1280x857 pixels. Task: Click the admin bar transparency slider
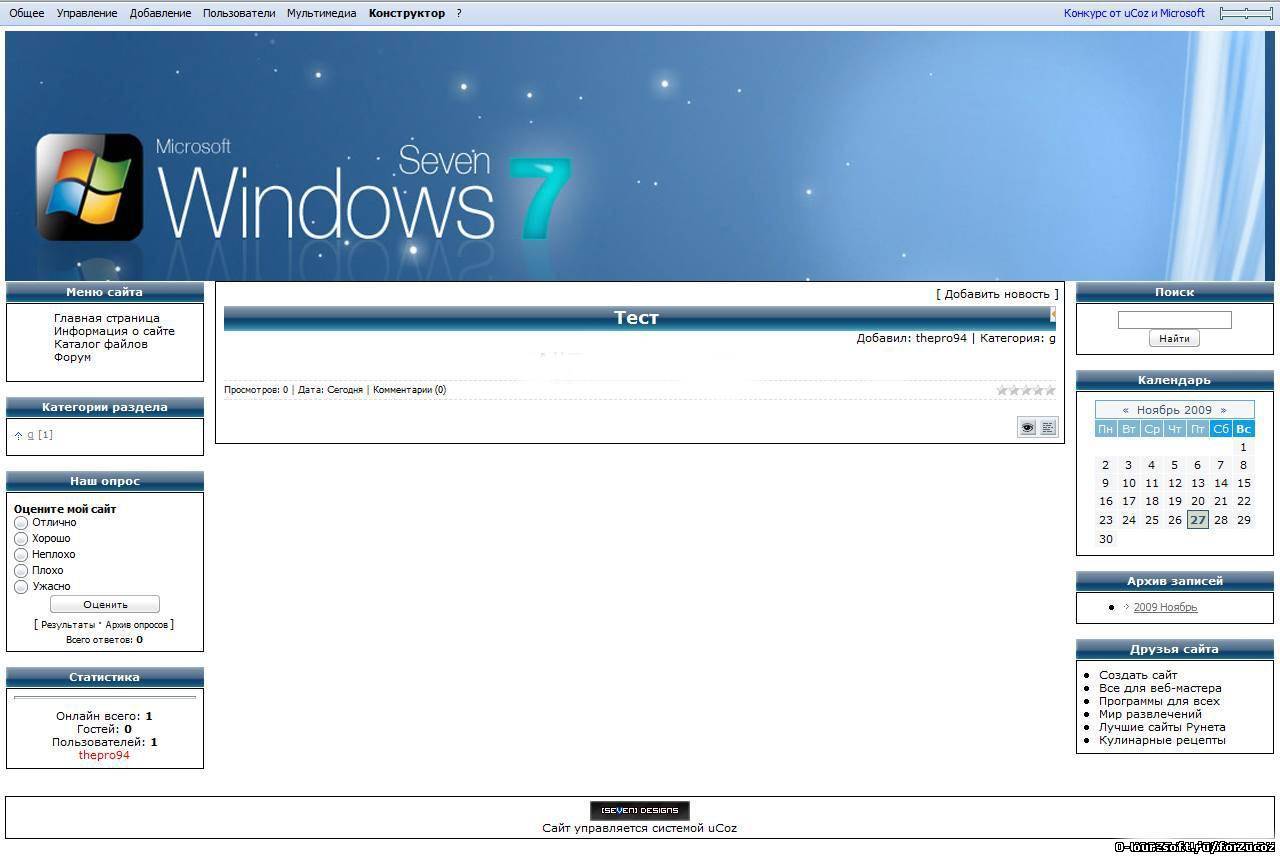[1246, 13]
